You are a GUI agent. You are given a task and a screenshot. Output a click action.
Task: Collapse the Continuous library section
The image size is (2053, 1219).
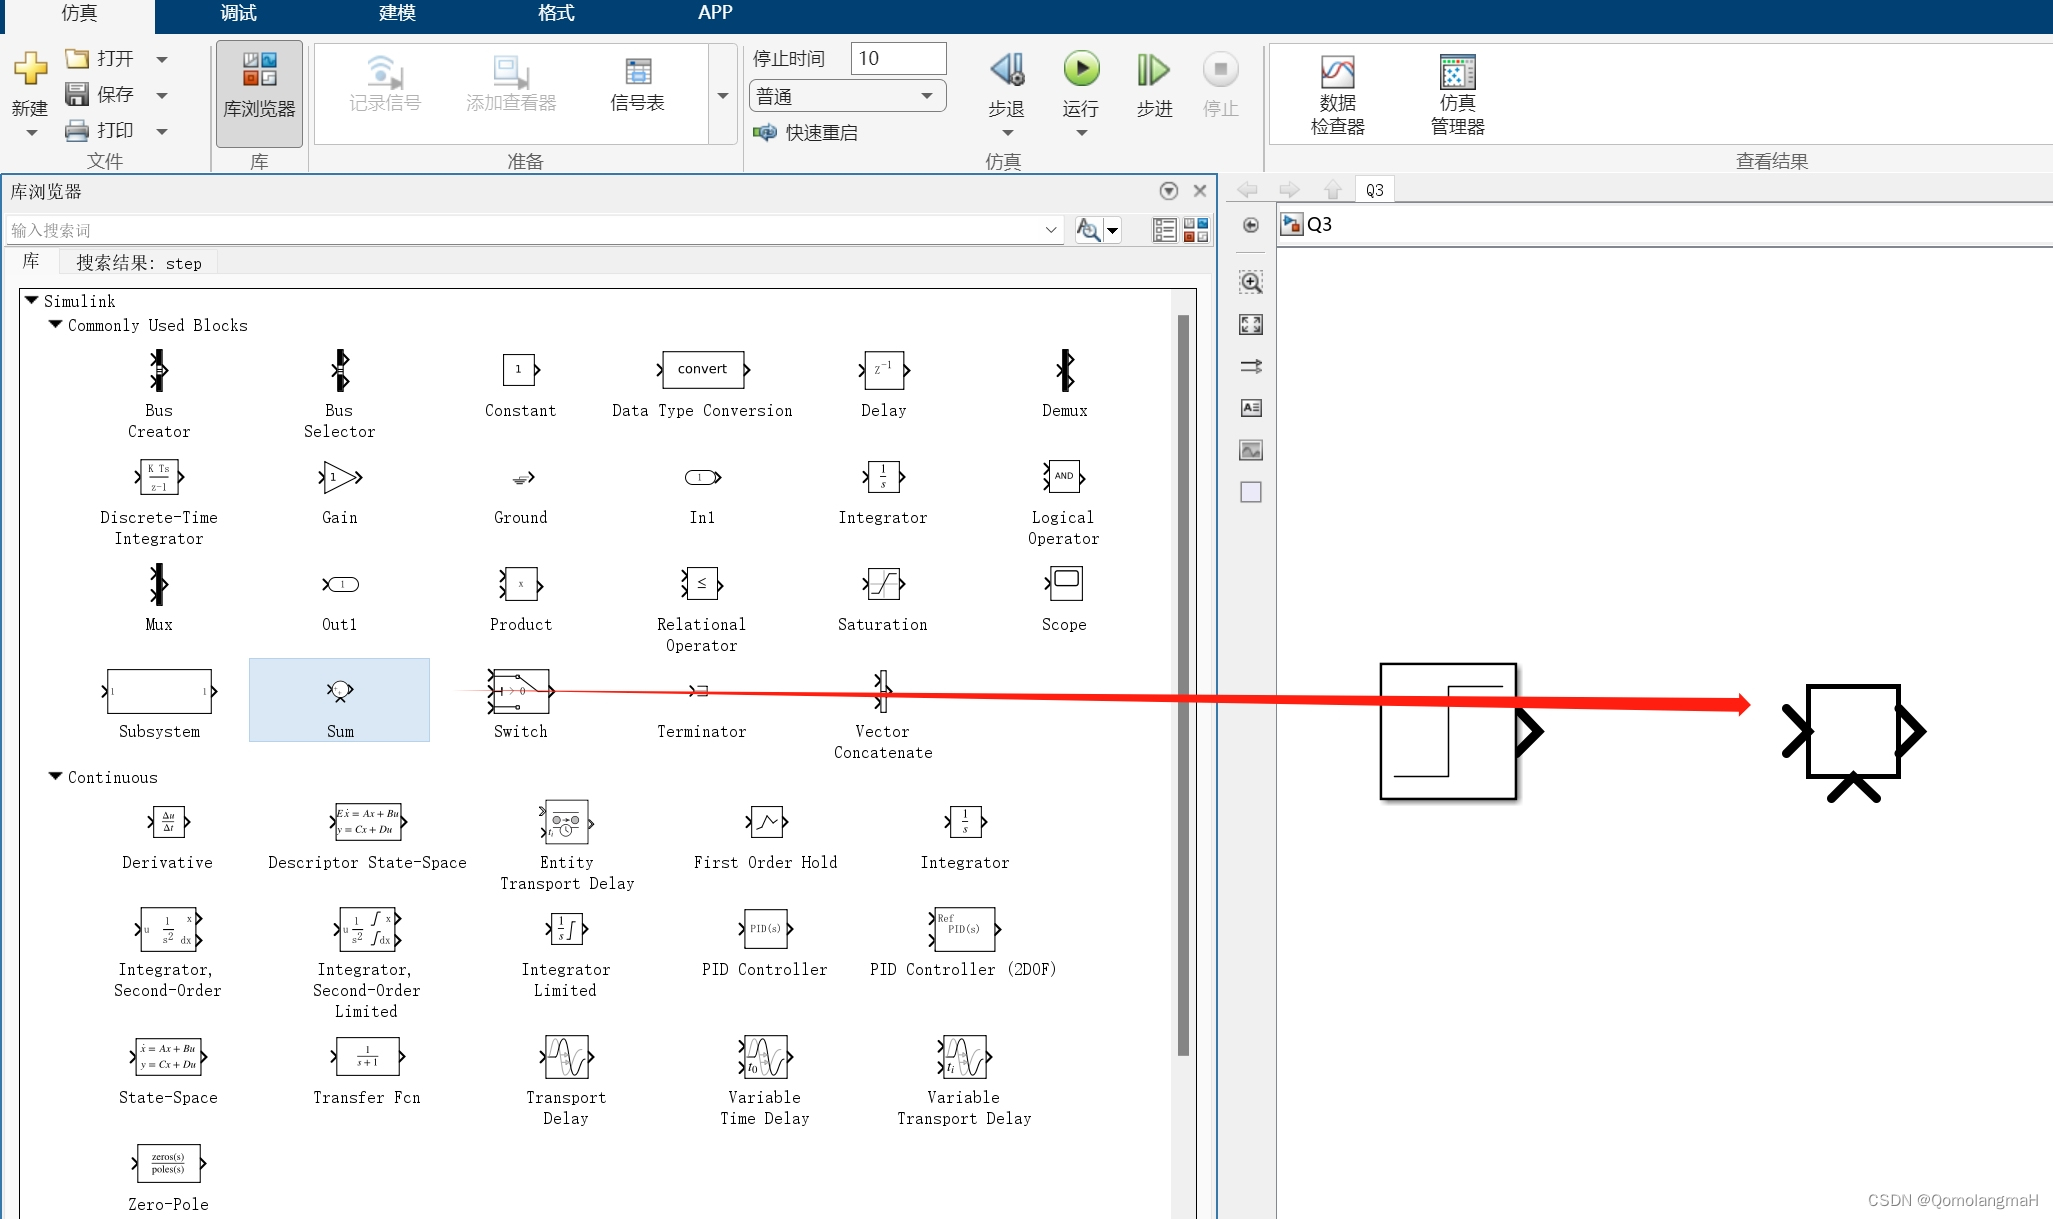coord(56,777)
